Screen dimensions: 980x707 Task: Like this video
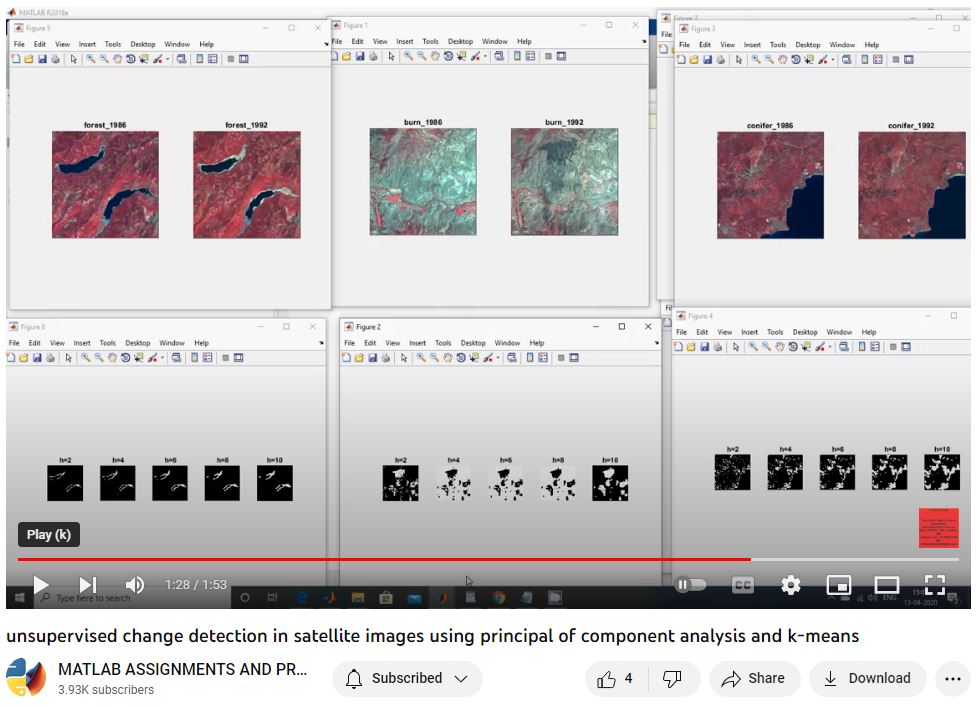pyautogui.click(x=615, y=678)
